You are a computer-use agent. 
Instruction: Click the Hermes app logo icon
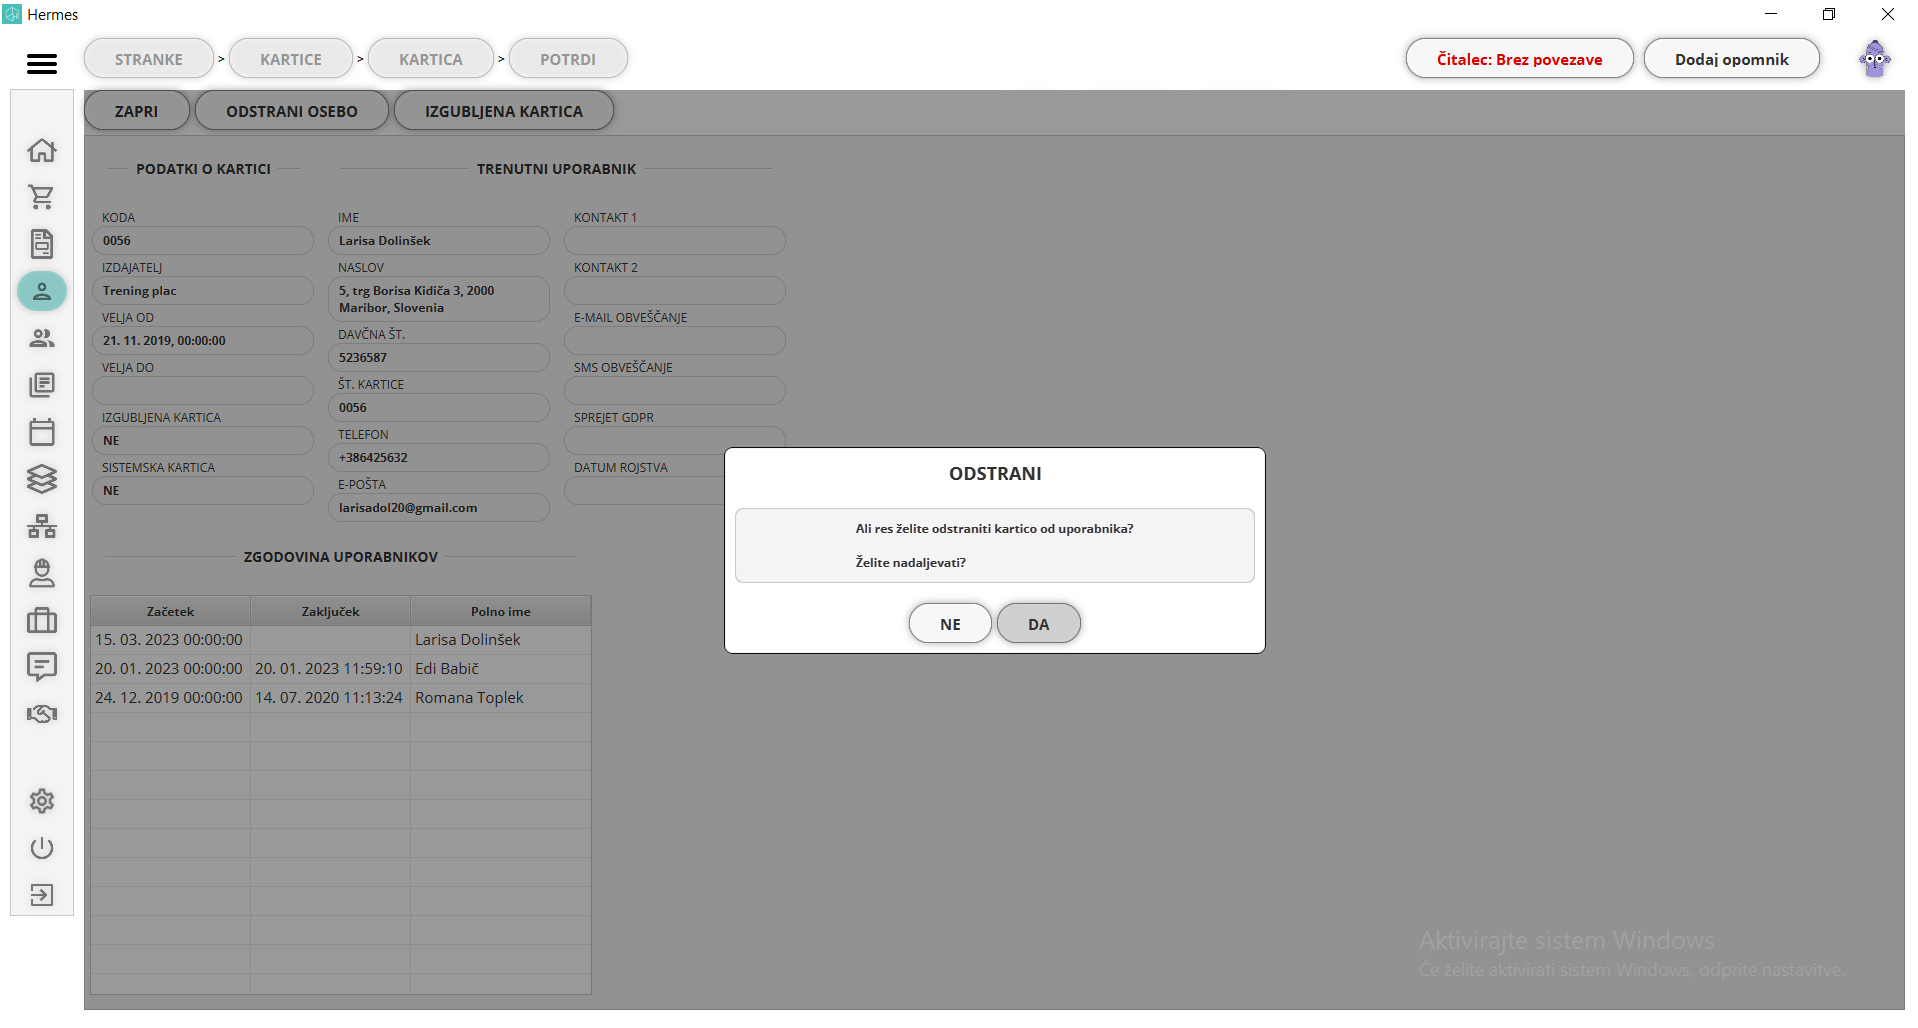point(12,14)
